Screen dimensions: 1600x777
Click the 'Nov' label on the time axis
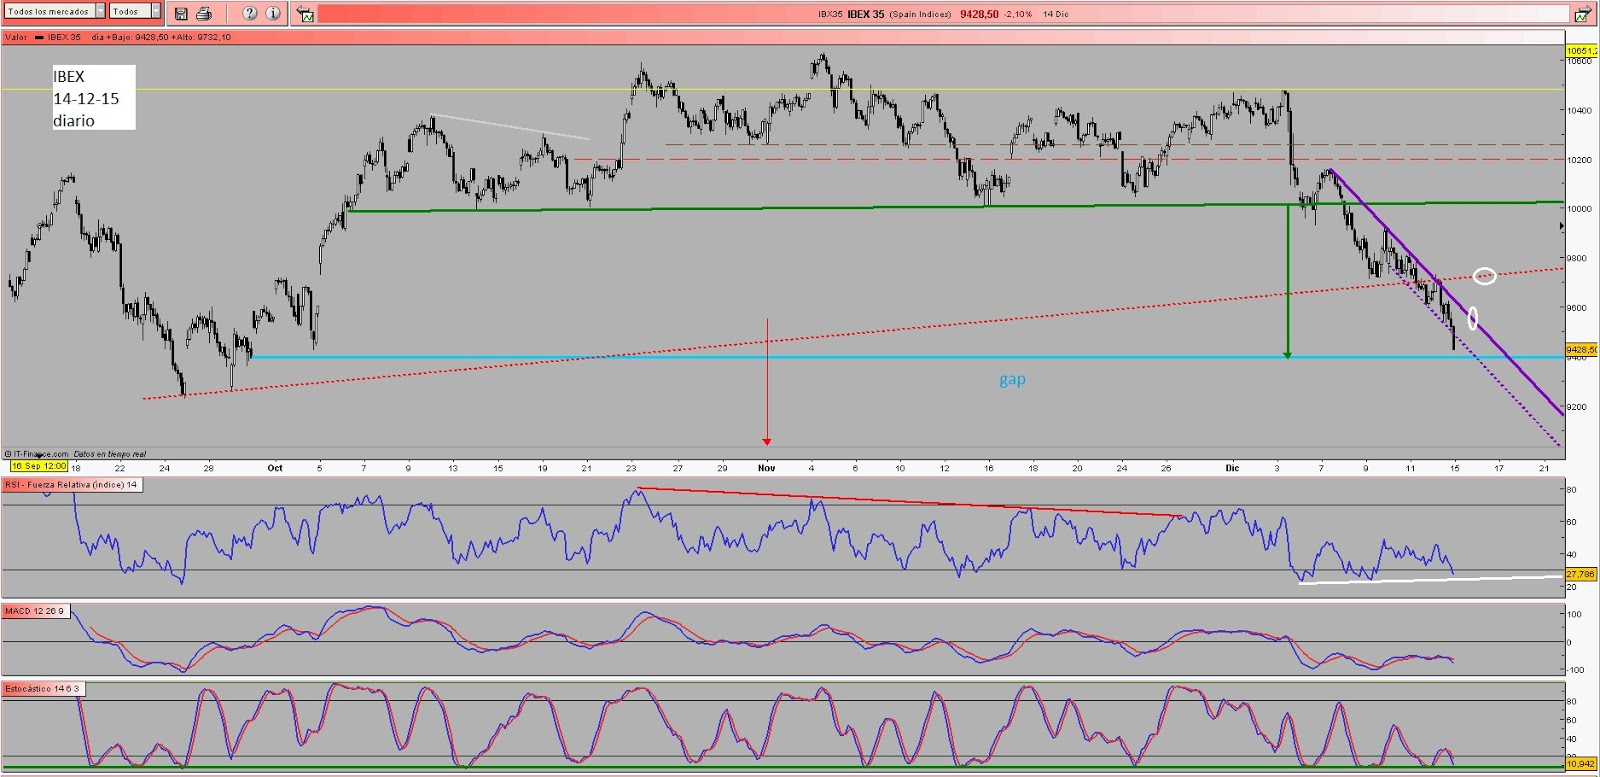click(767, 468)
